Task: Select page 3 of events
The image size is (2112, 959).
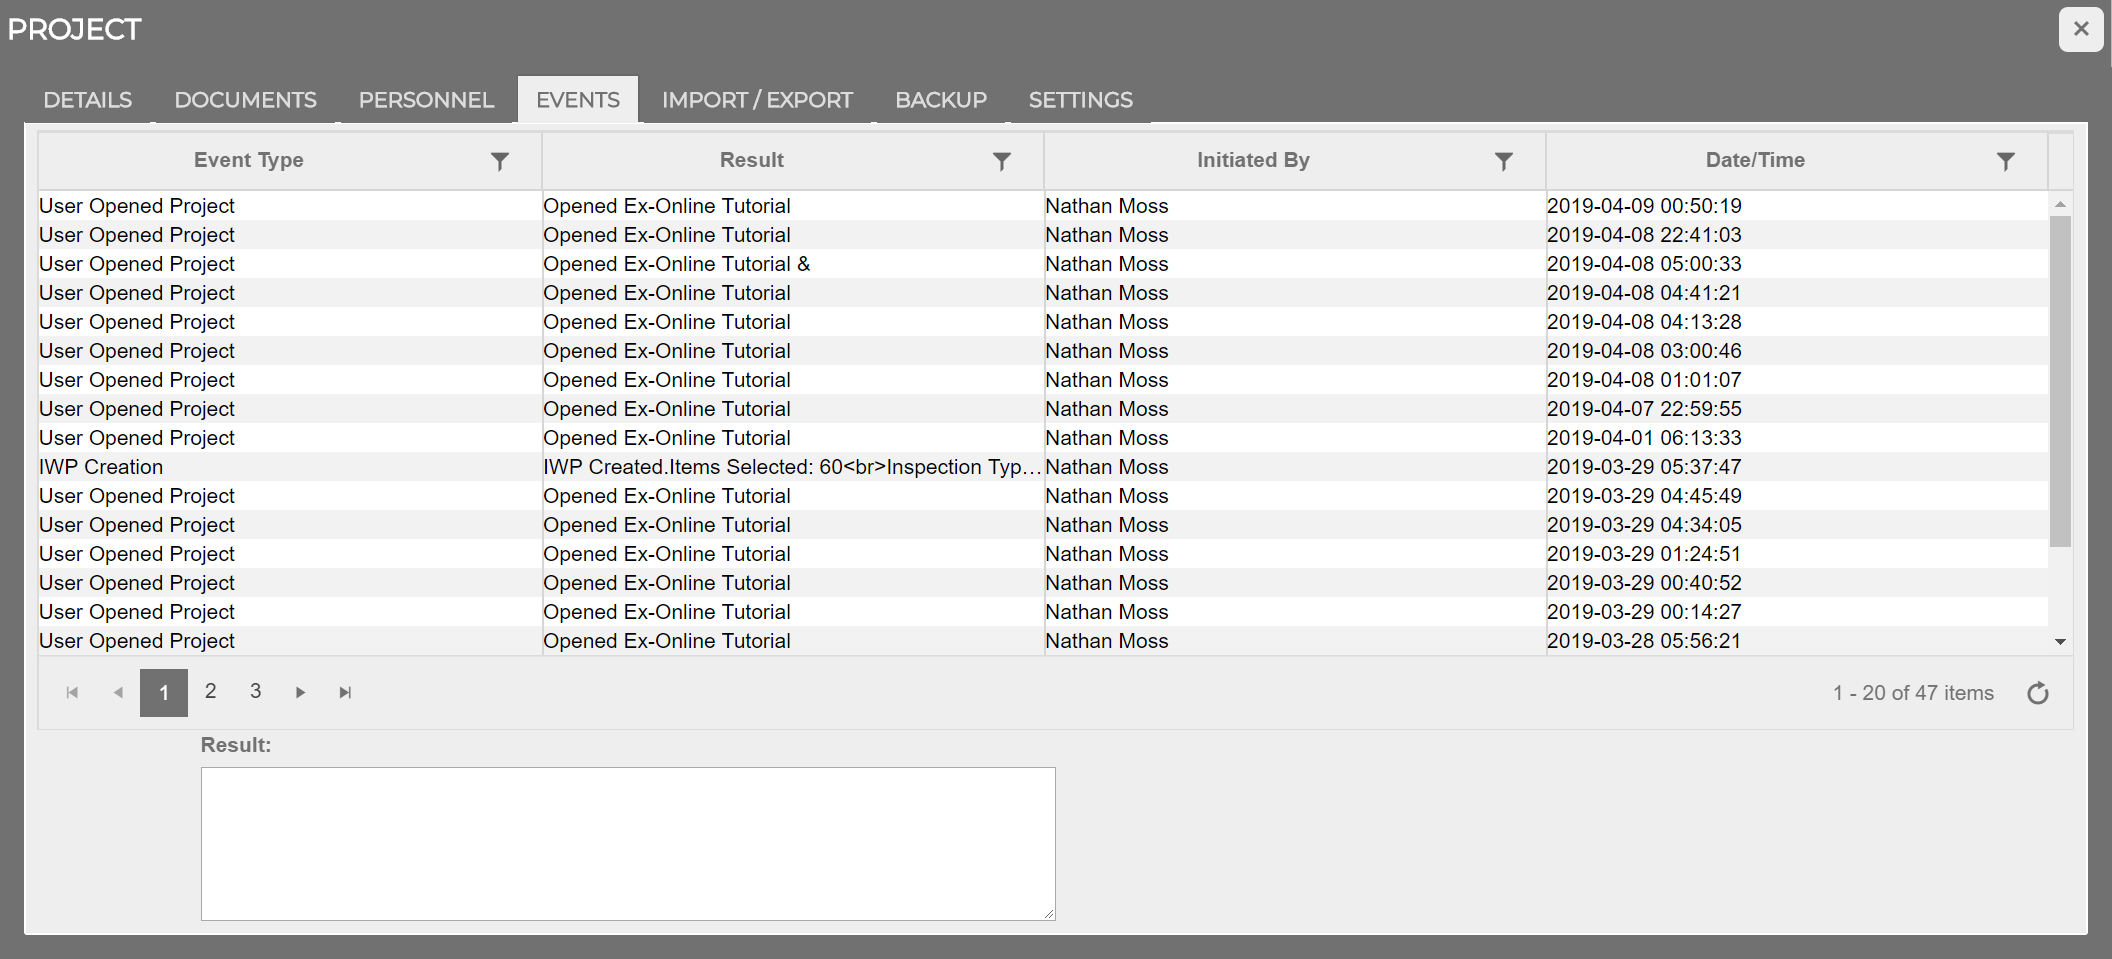Action: (x=255, y=691)
